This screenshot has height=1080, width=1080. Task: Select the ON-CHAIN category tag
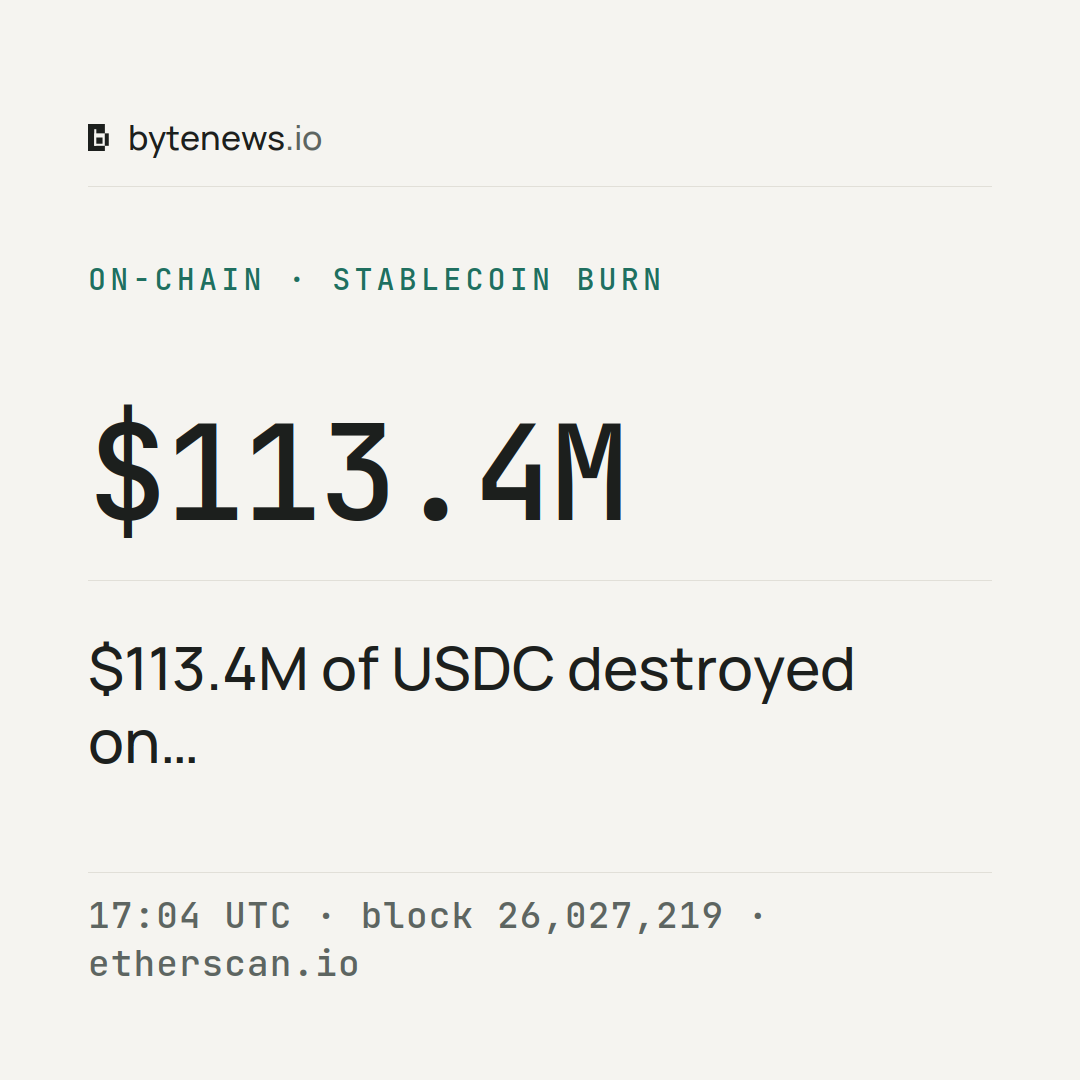(176, 280)
